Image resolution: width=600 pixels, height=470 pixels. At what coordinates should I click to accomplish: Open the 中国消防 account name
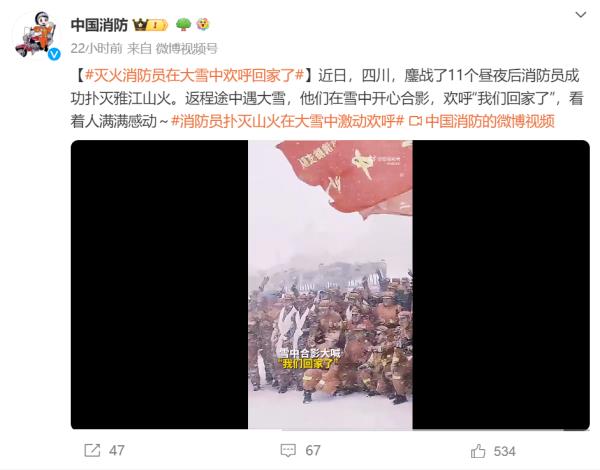(x=99, y=25)
